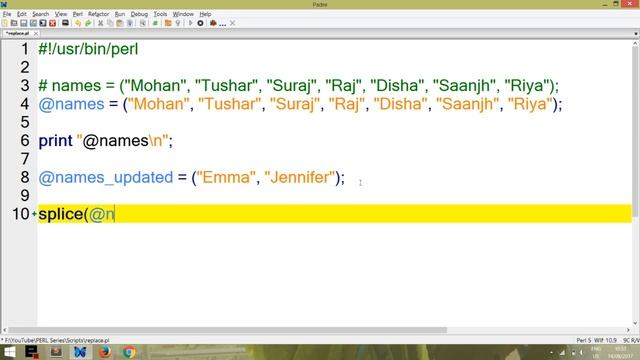Viewport: 640px width, 360px height.
Task: Open the Perl menu
Action: (78, 14)
